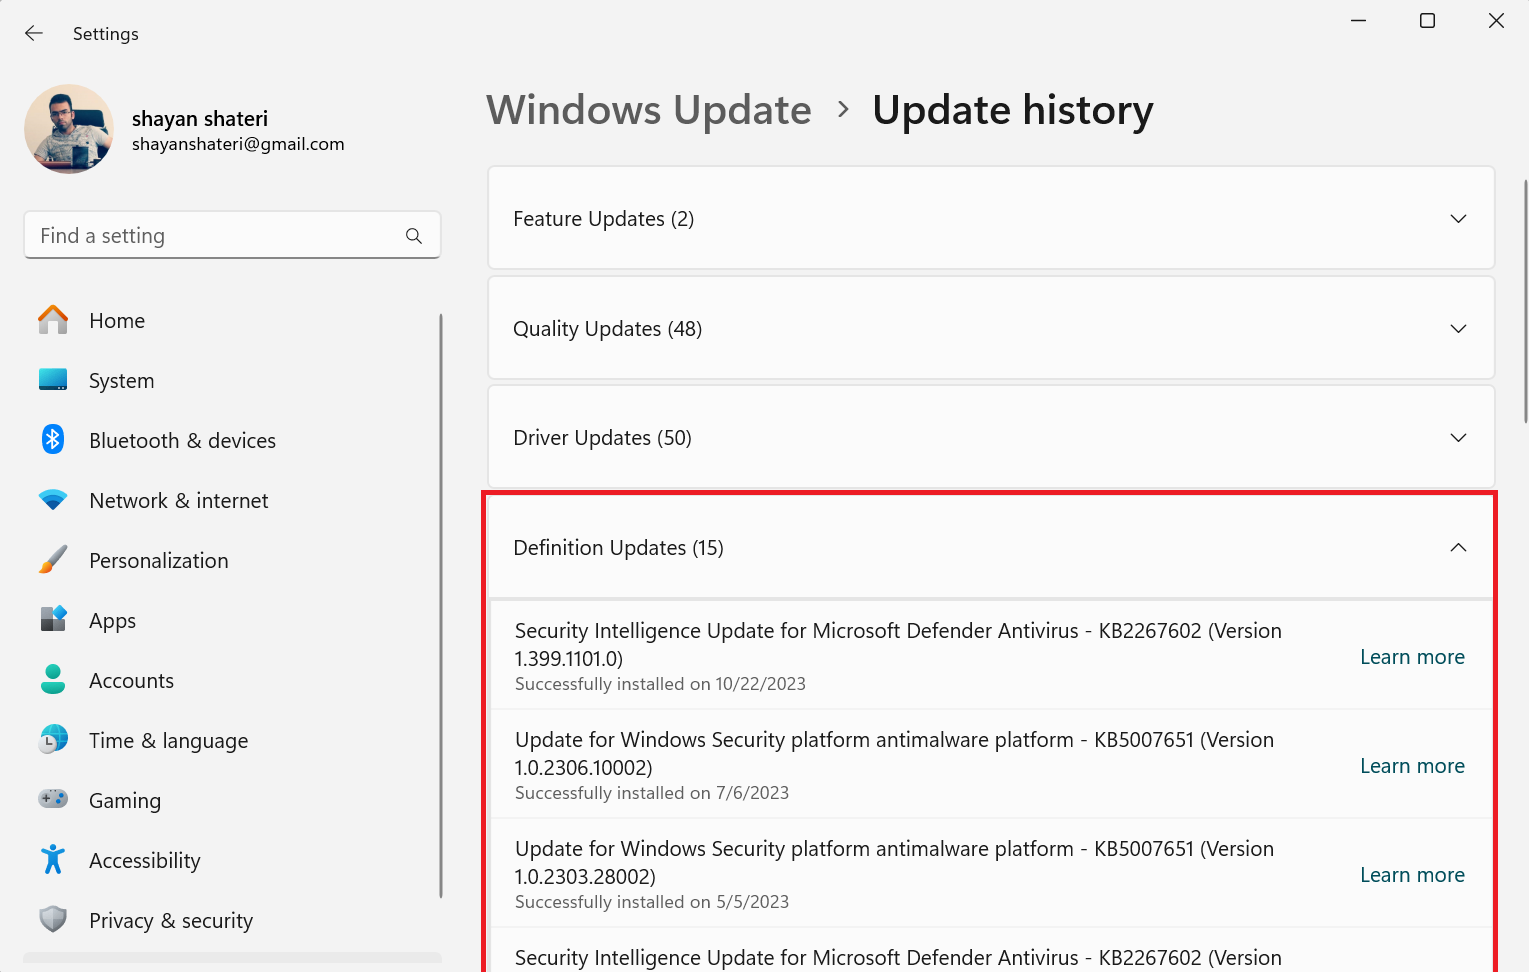This screenshot has width=1529, height=972.
Task: Click the user profile picture
Action: tap(69, 129)
